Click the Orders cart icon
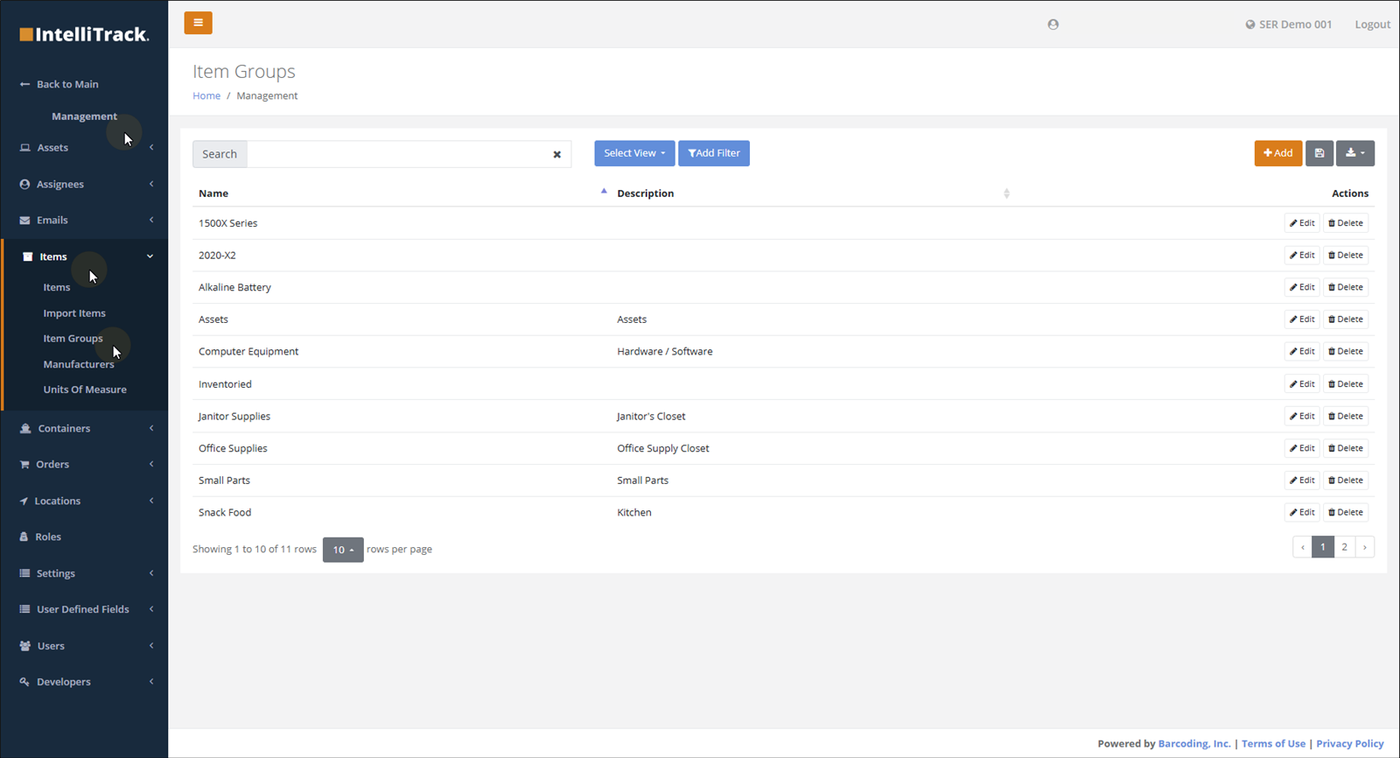1400x758 pixels. pos(25,464)
